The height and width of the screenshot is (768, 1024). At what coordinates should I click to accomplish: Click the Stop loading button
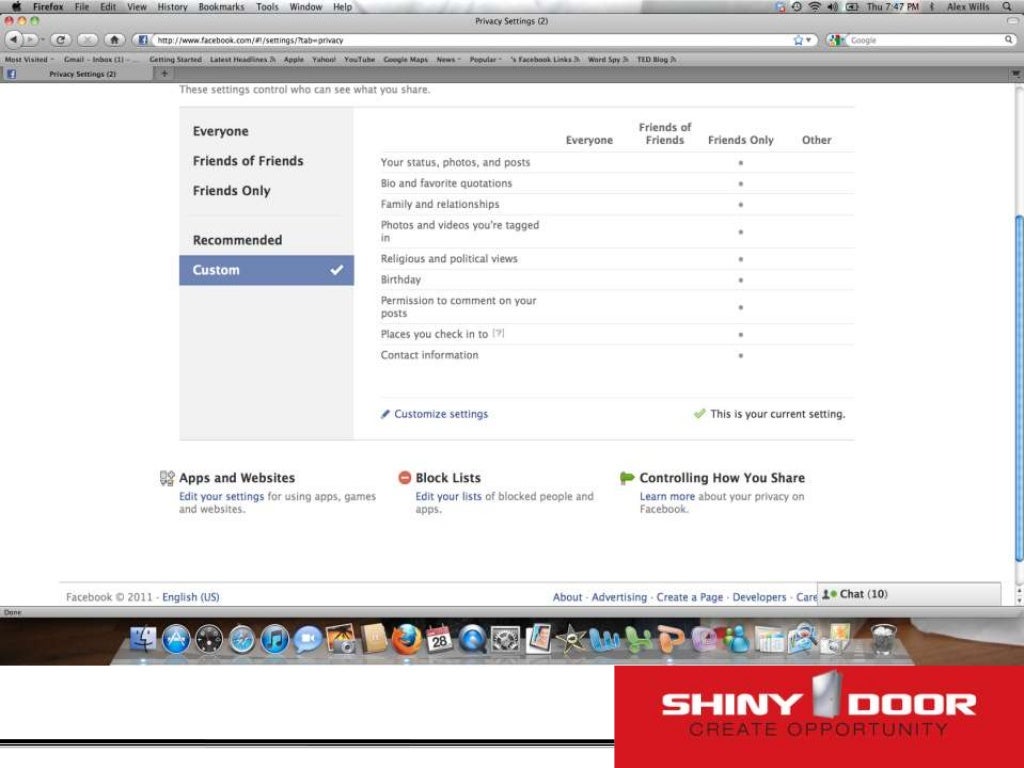88,40
